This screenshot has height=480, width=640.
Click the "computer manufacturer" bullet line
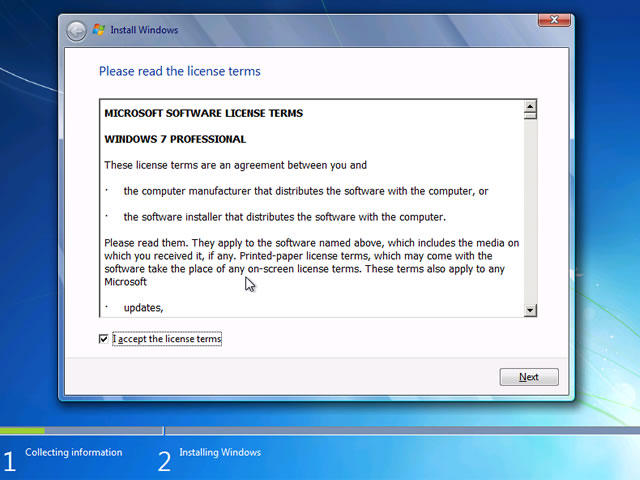pyautogui.click(x=306, y=191)
